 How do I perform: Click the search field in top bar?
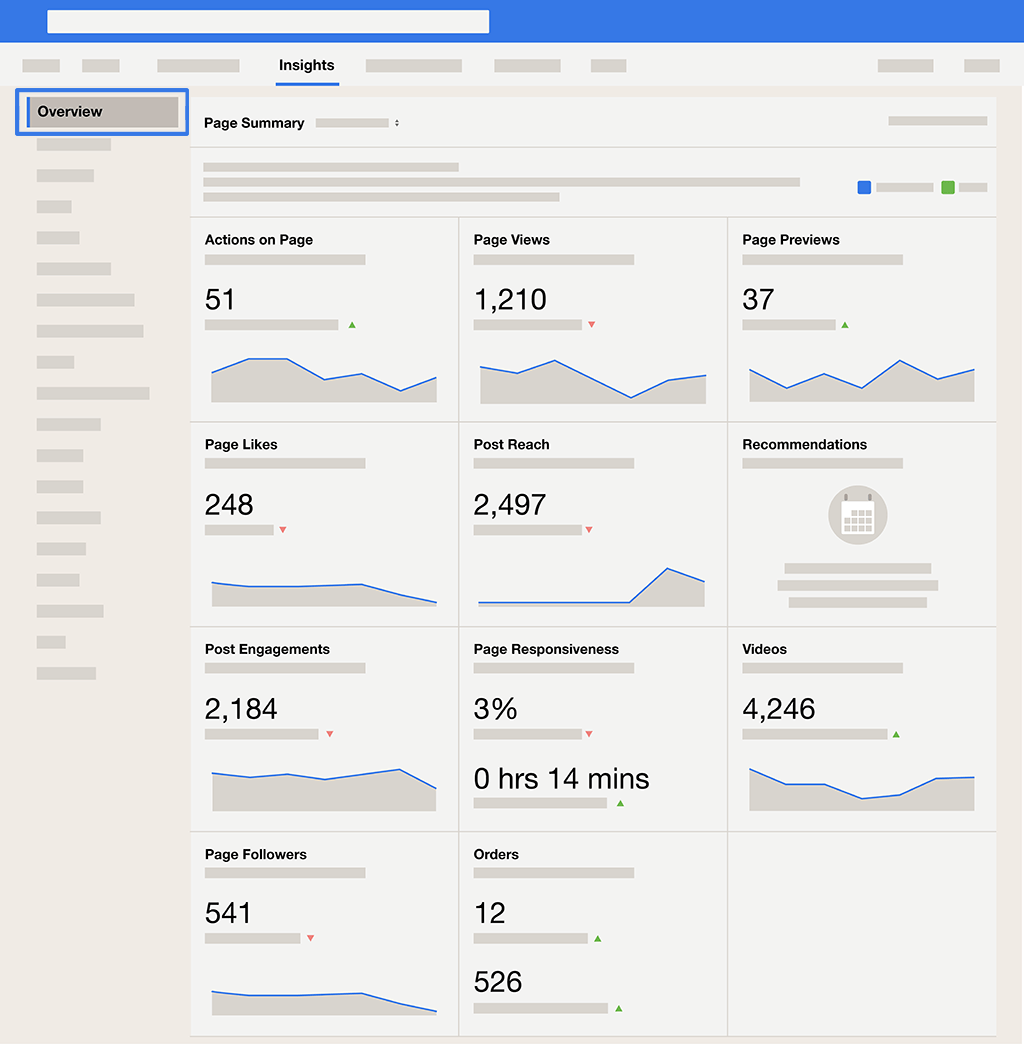pos(268,21)
